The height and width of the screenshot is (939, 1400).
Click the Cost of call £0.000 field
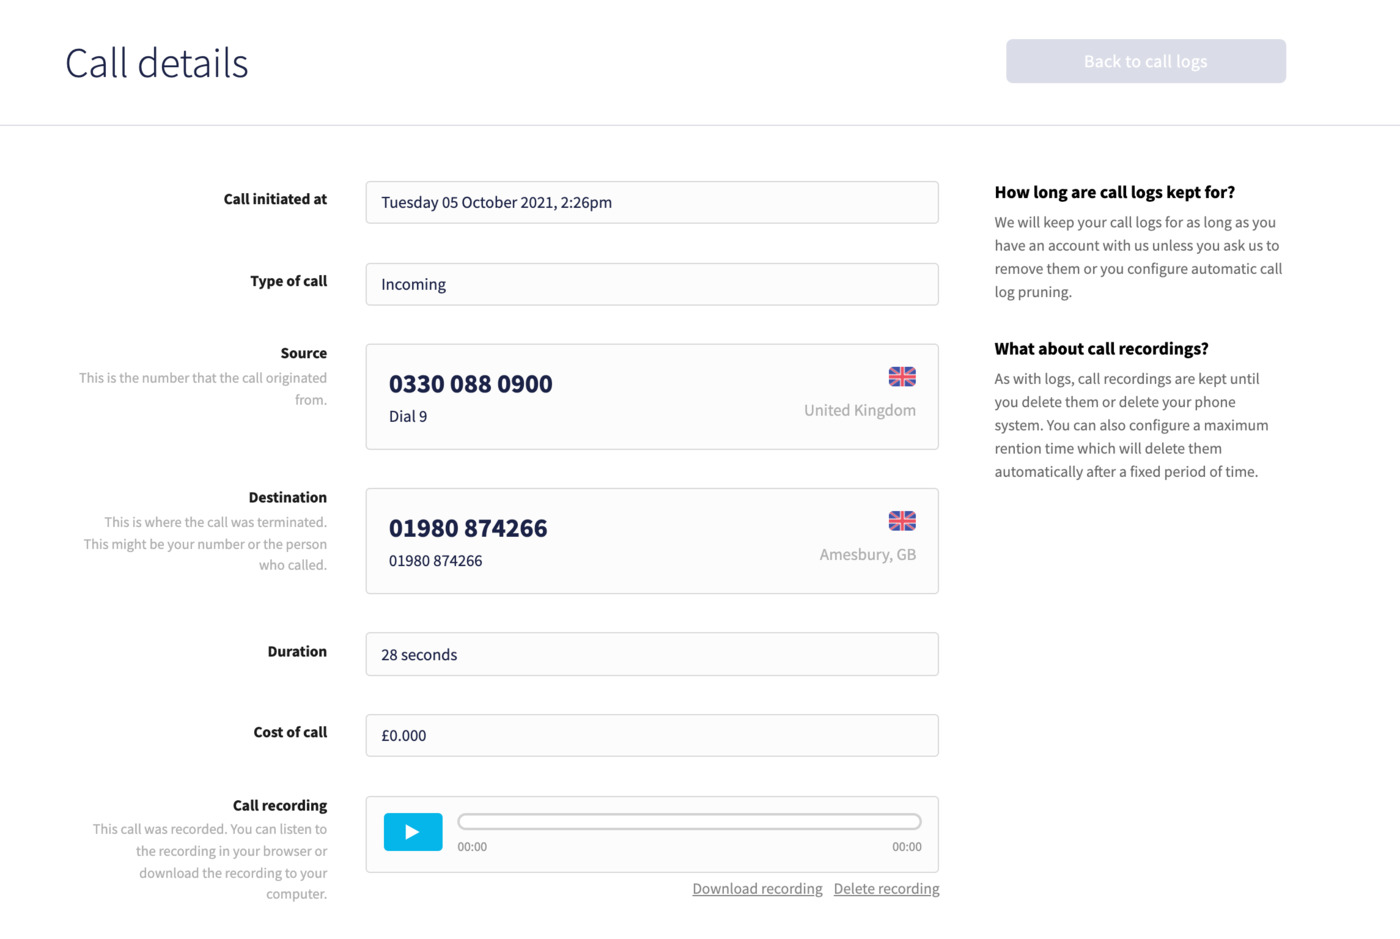[x=652, y=735]
